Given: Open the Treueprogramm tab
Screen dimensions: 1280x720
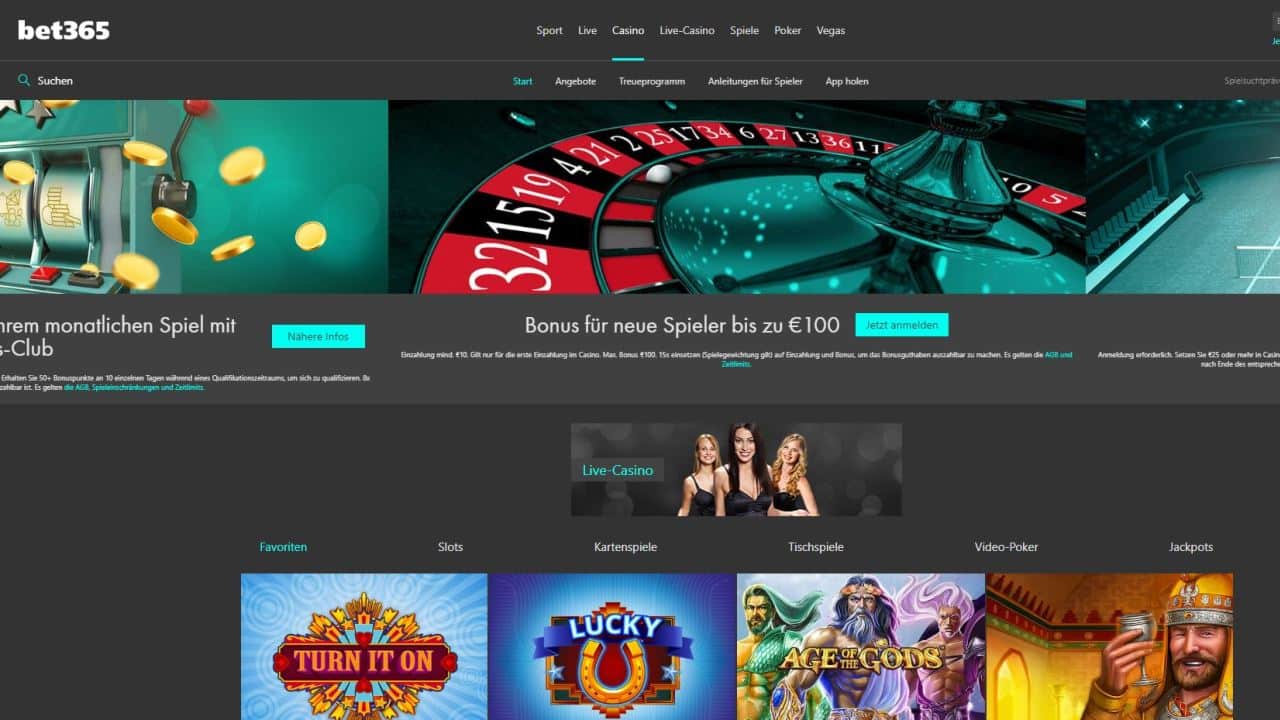Looking at the screenshot, I should (652, 81).
